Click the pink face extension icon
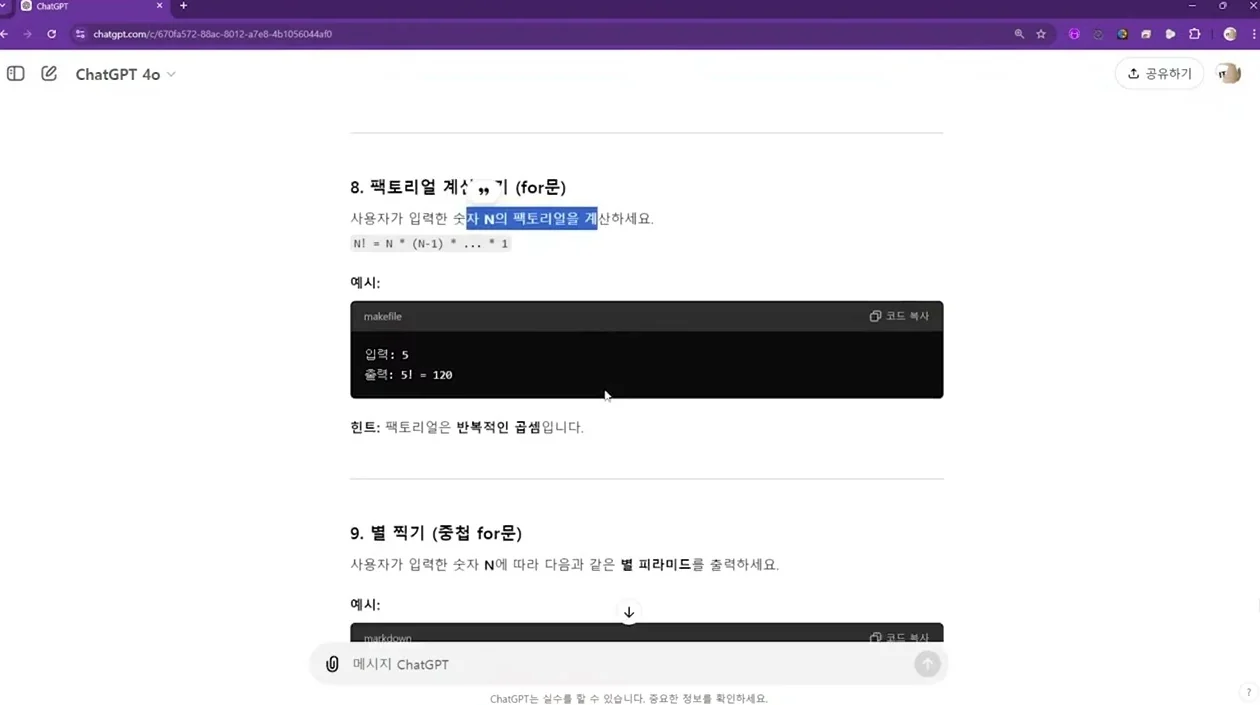1260x705 pixels. [x=1074, y=34]
